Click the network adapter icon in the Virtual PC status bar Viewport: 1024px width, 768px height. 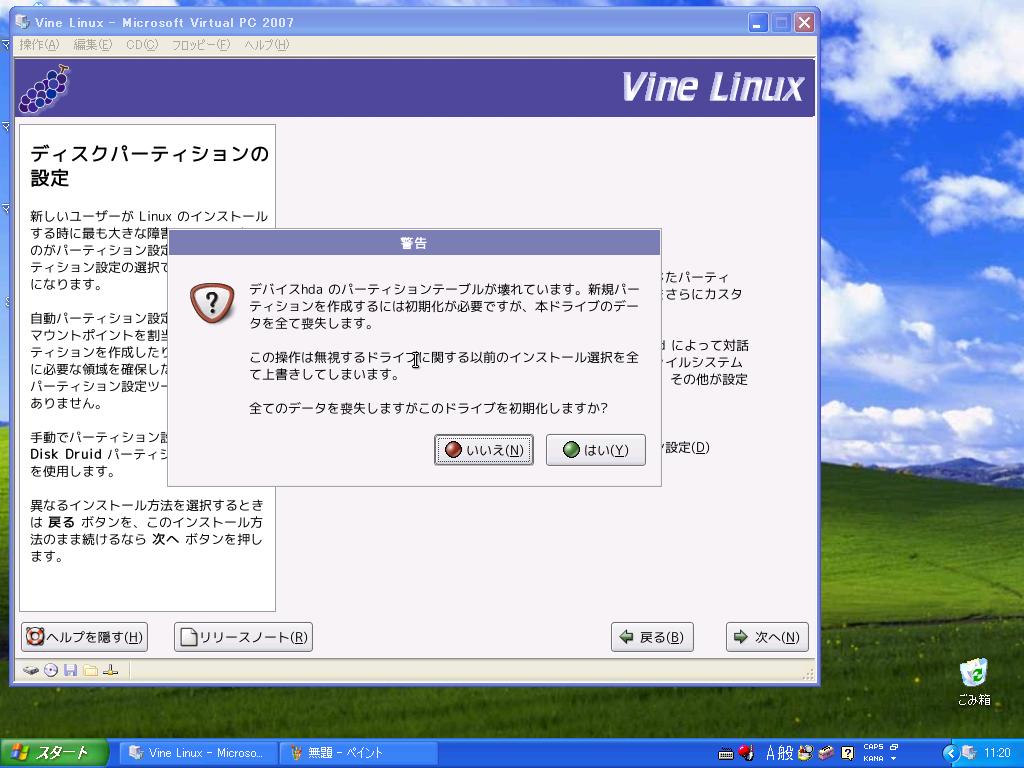[110, 670]
